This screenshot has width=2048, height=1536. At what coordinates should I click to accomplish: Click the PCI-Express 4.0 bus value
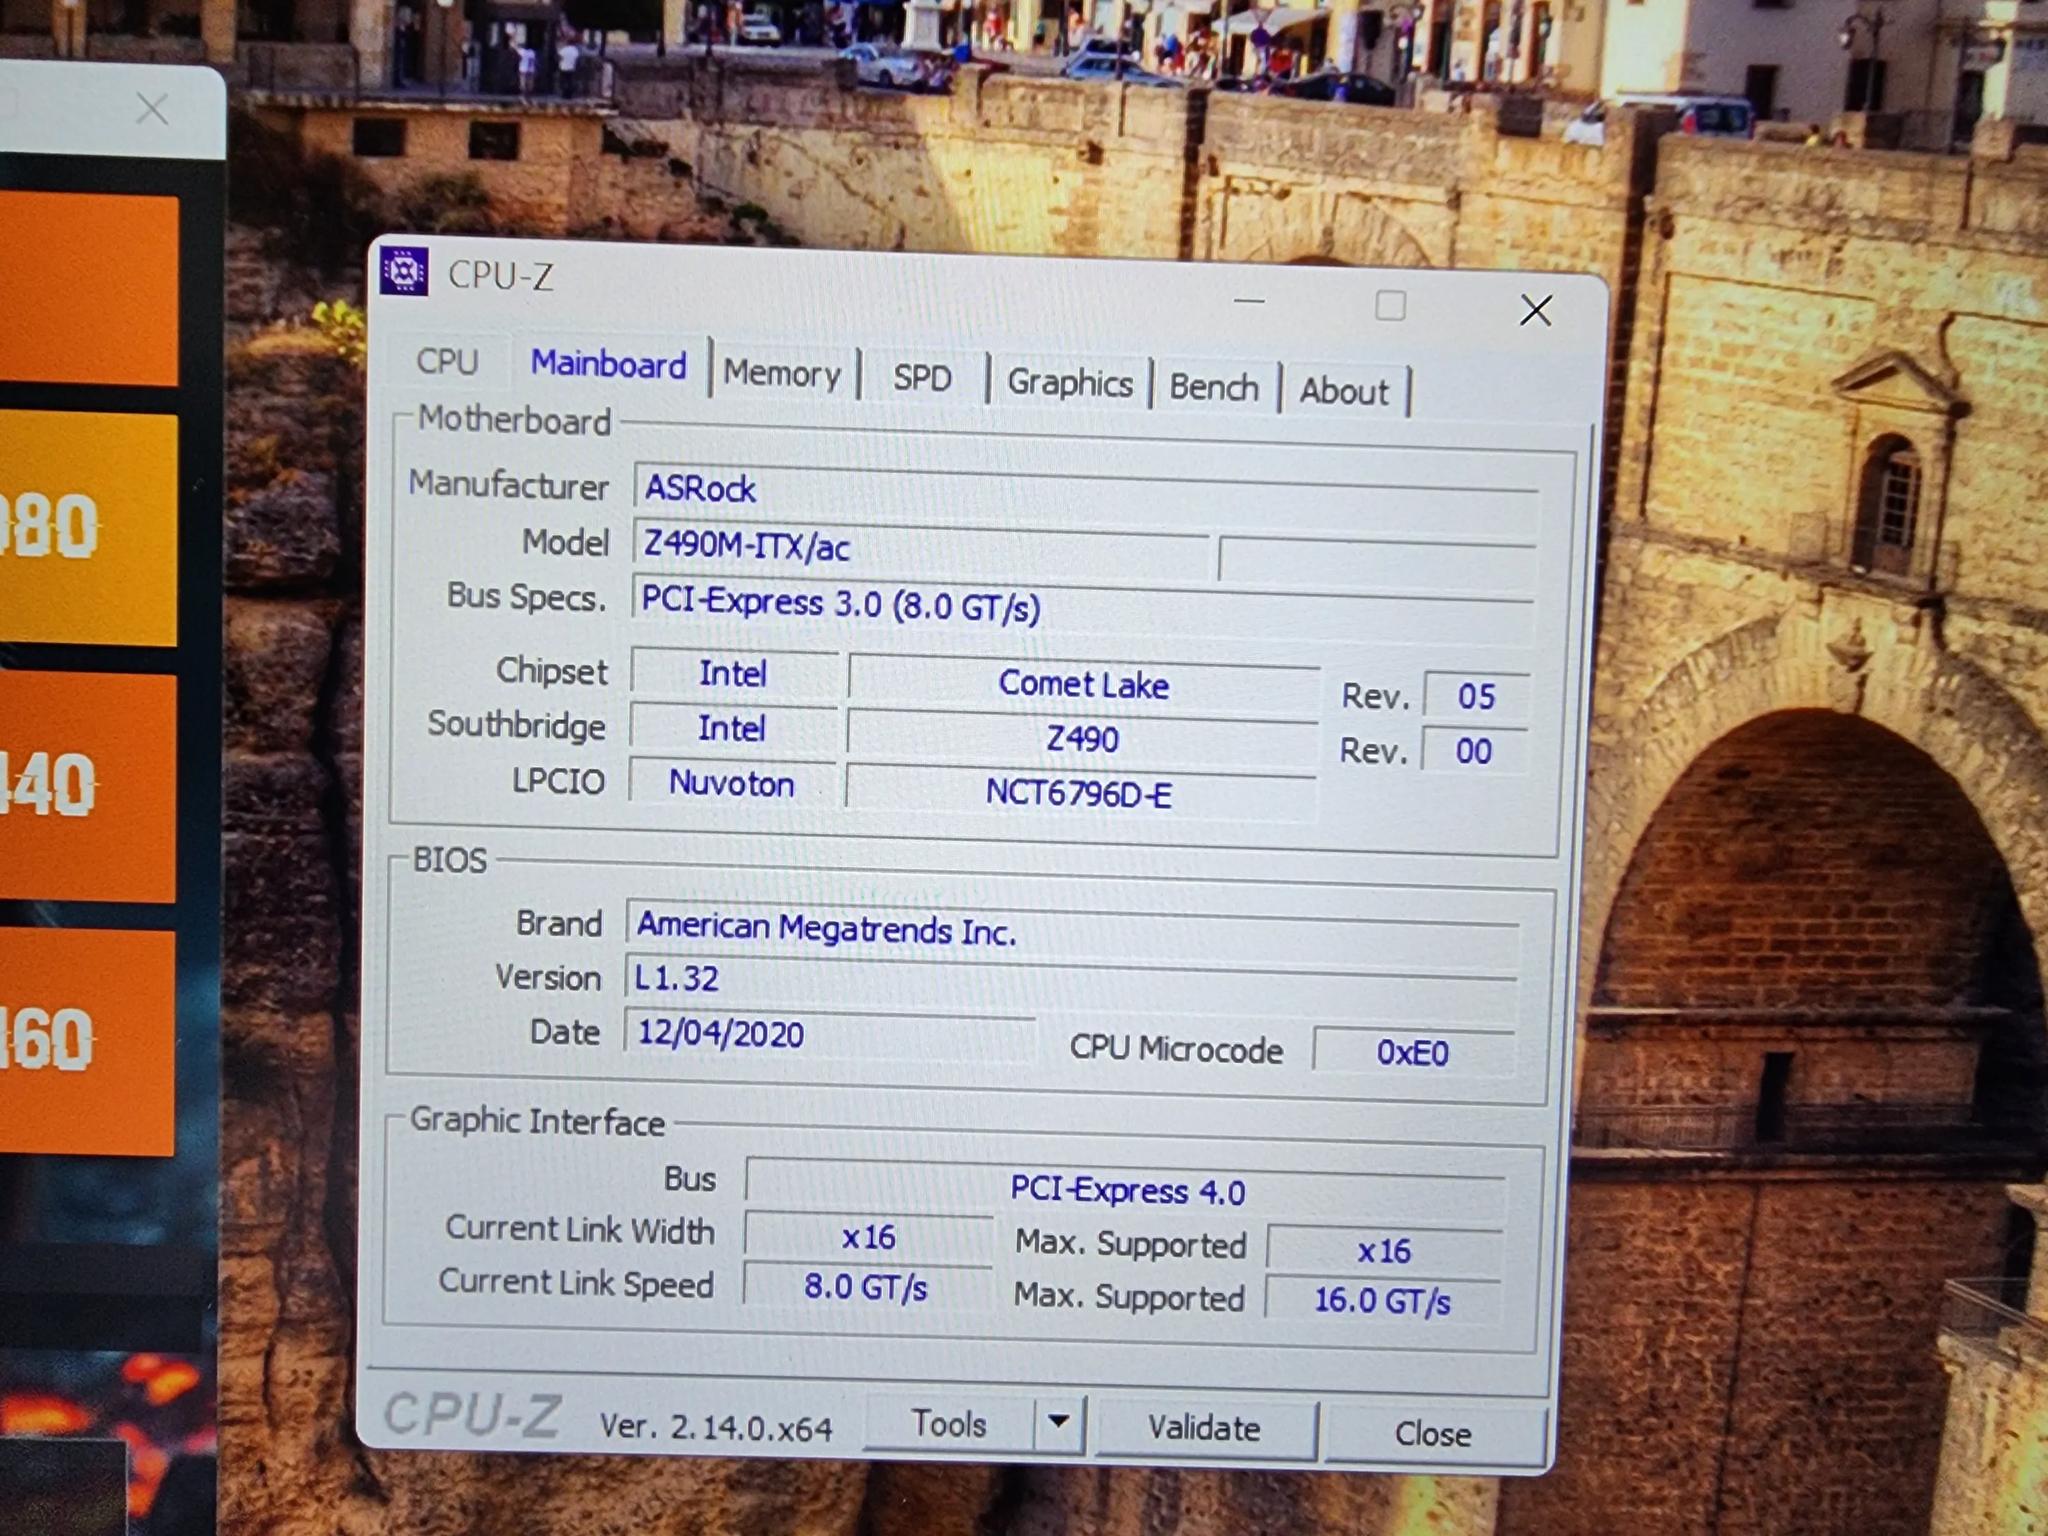(x=1126, y=1190)
